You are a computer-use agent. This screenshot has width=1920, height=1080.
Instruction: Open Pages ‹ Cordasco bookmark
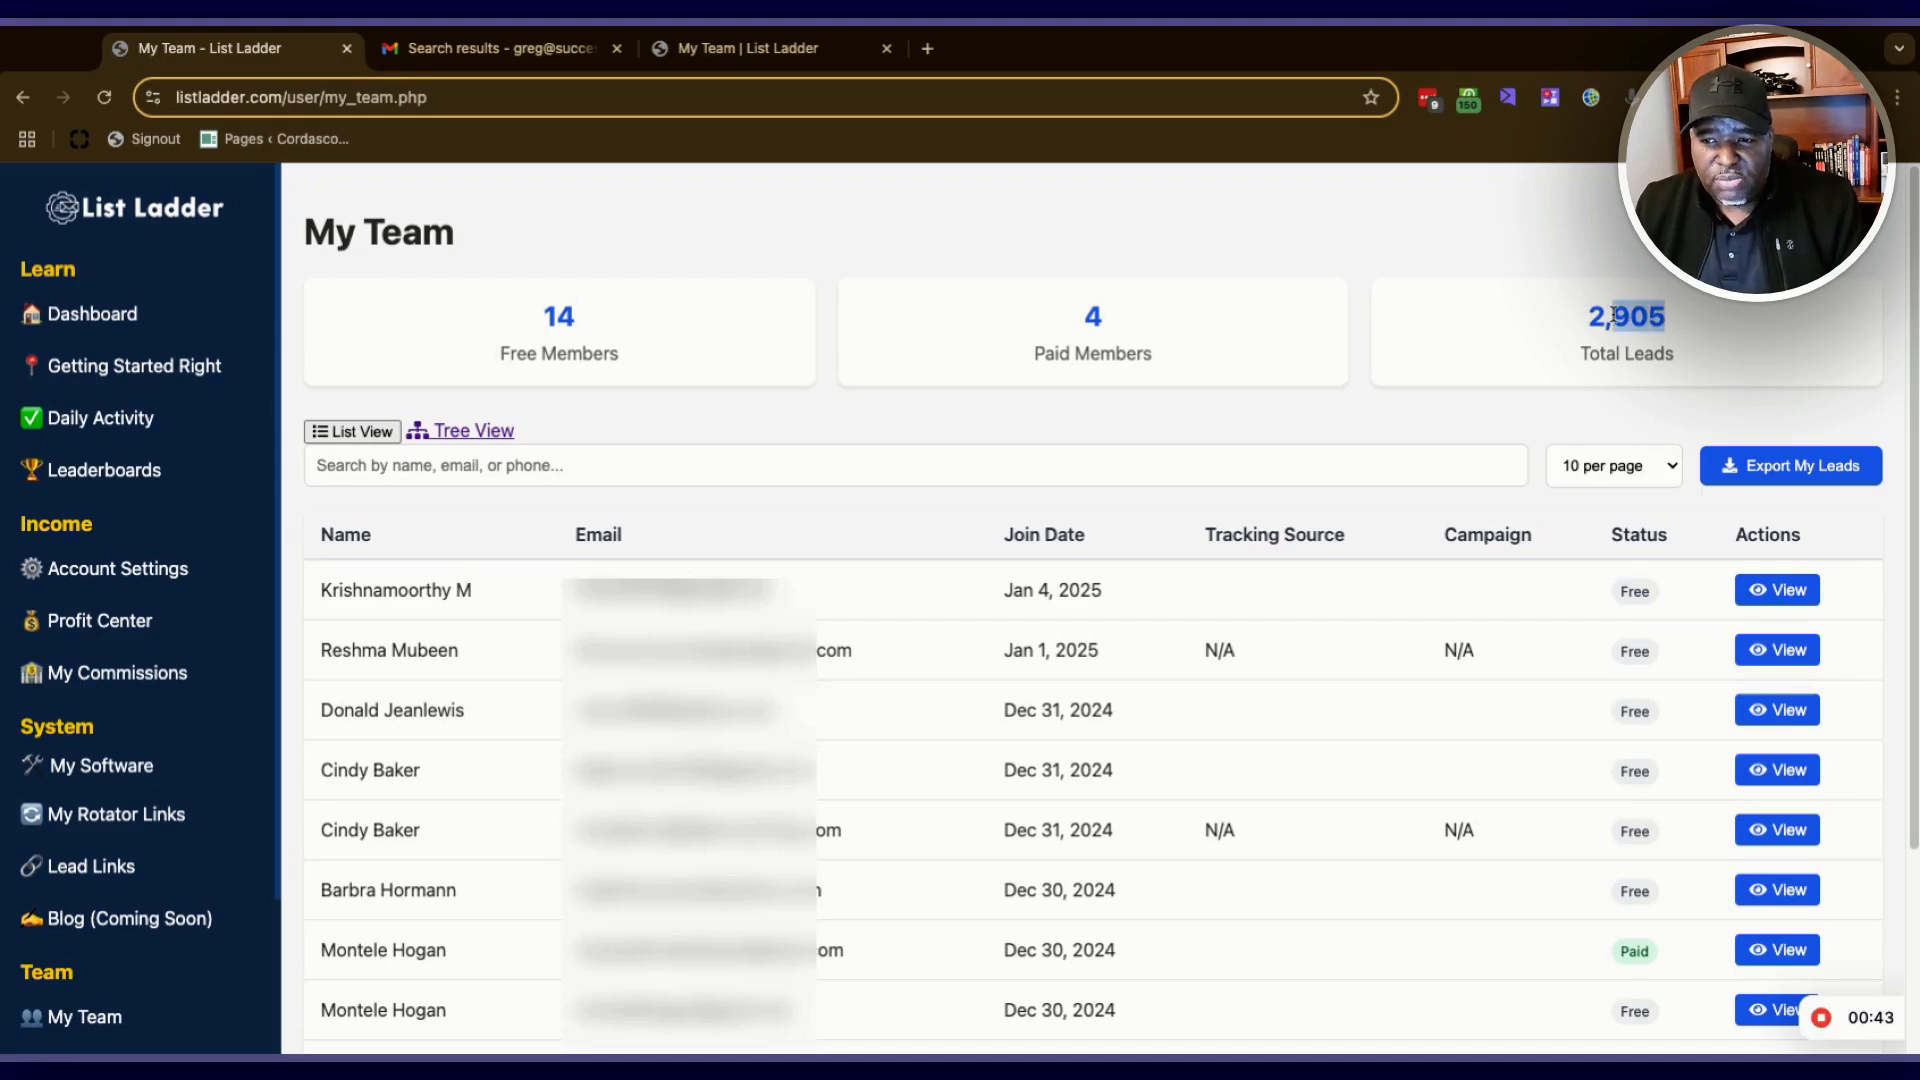[274, 139]
